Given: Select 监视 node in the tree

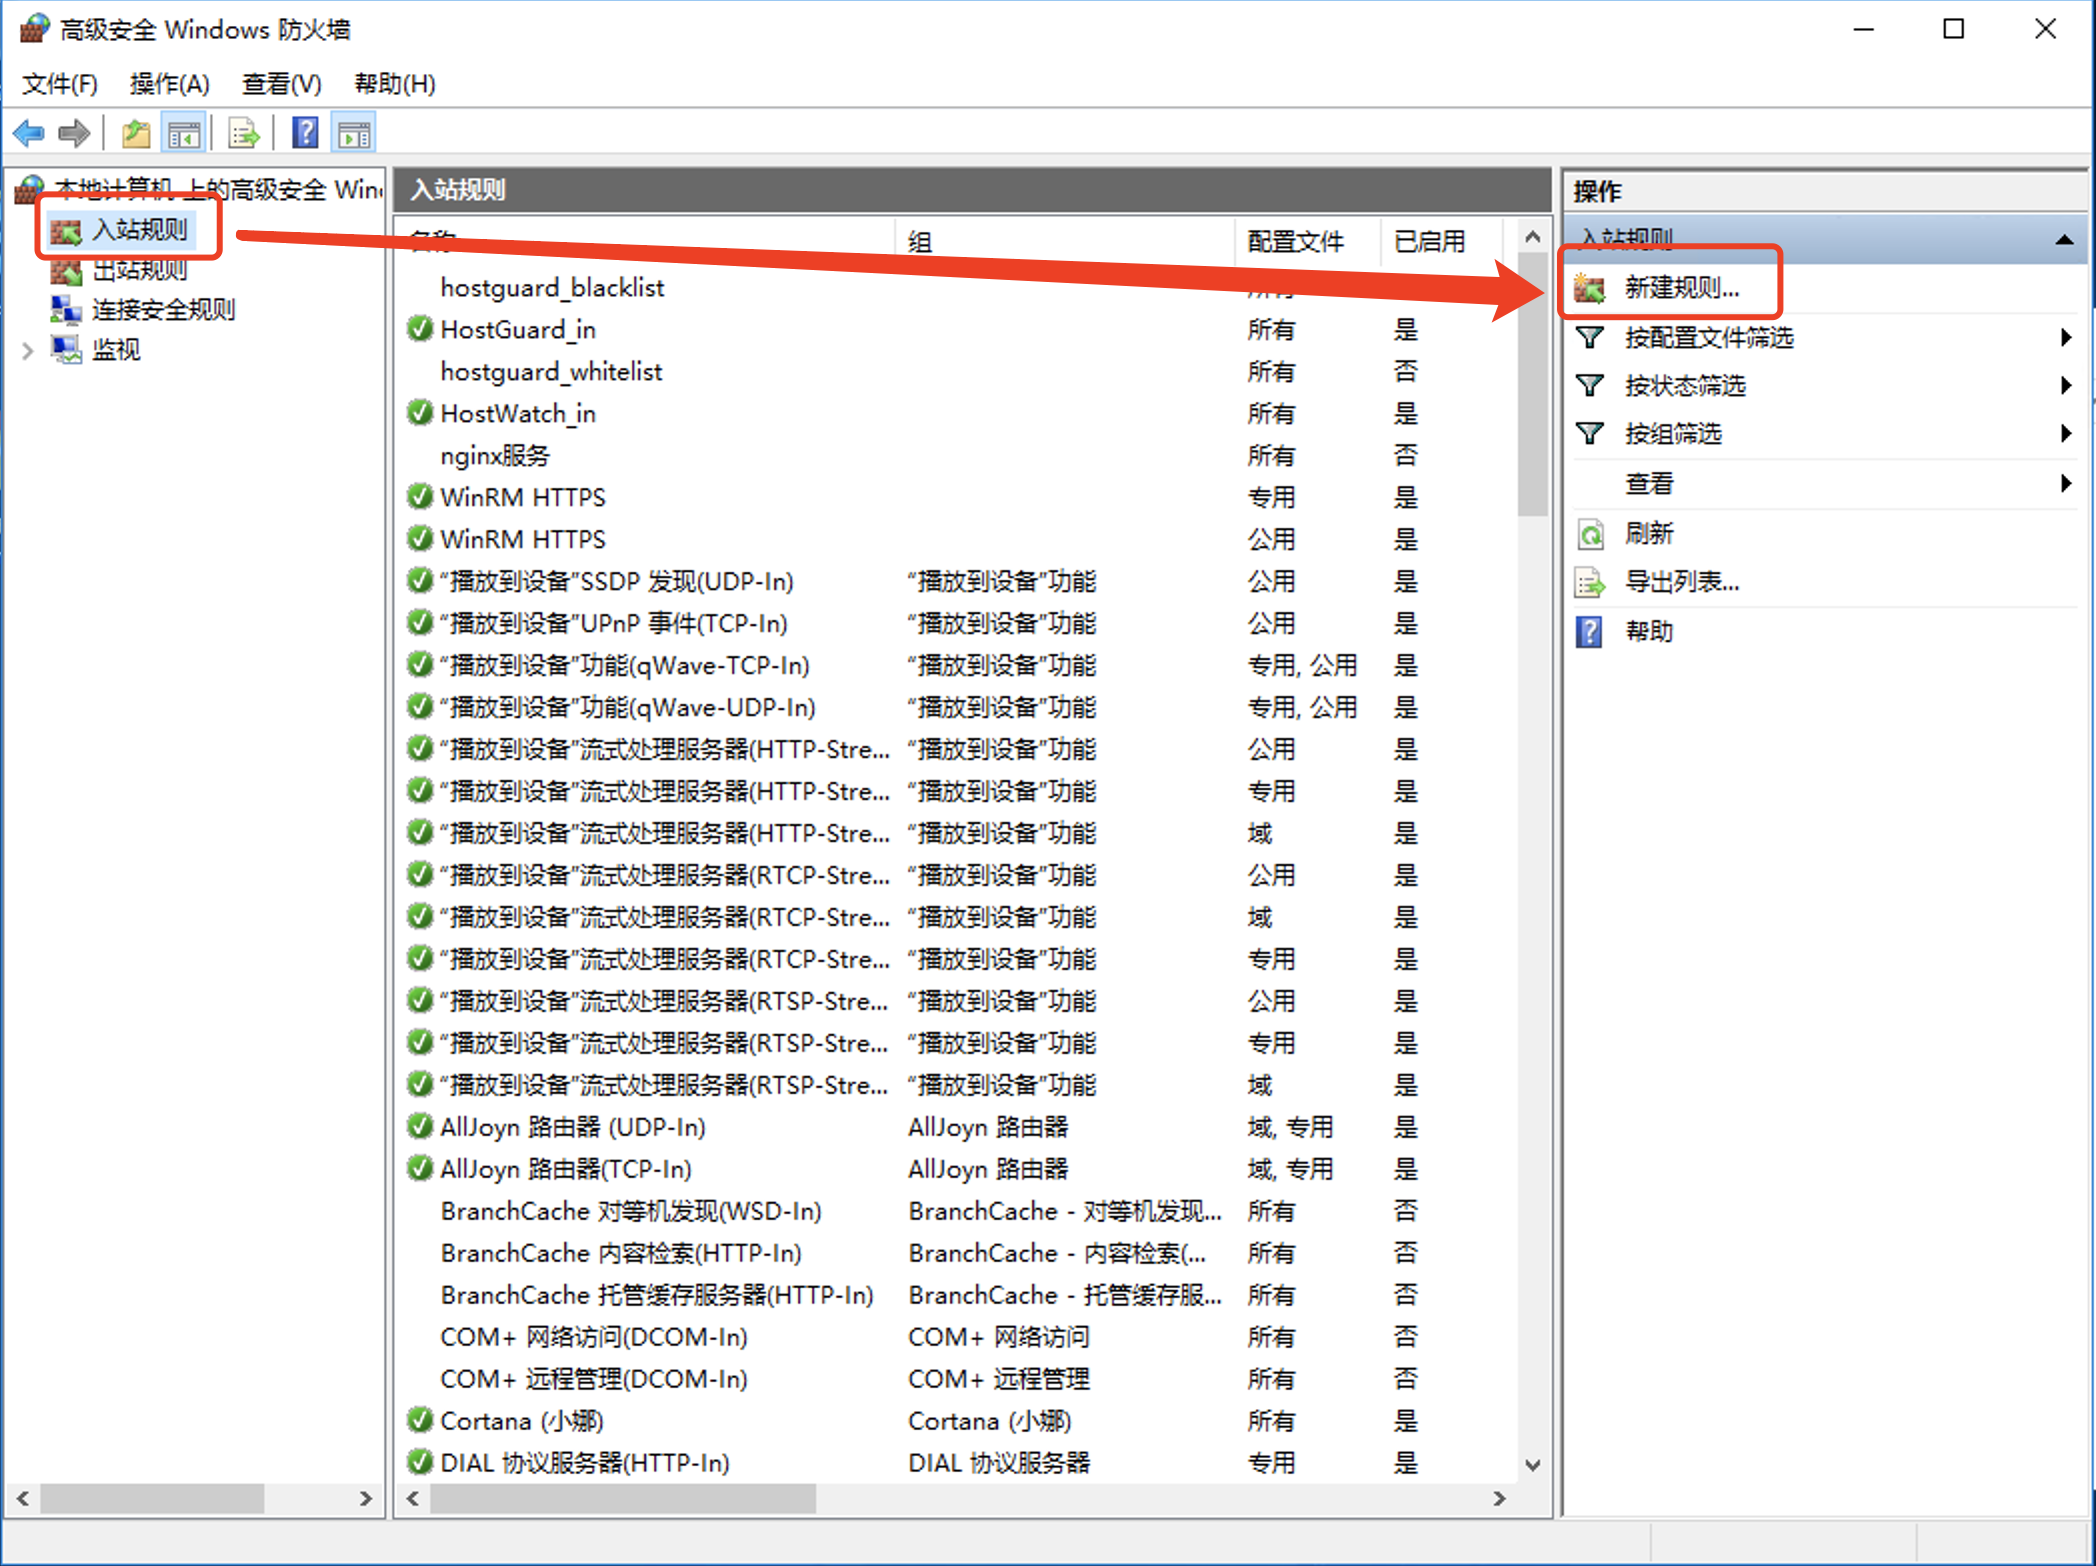Looking at the screenshot, I should tap(116, 350).
